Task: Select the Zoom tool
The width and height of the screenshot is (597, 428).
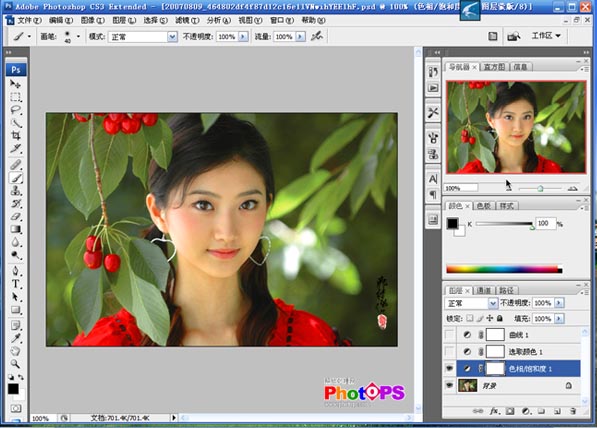Action: pyautogui.click(x=16, y=364)
